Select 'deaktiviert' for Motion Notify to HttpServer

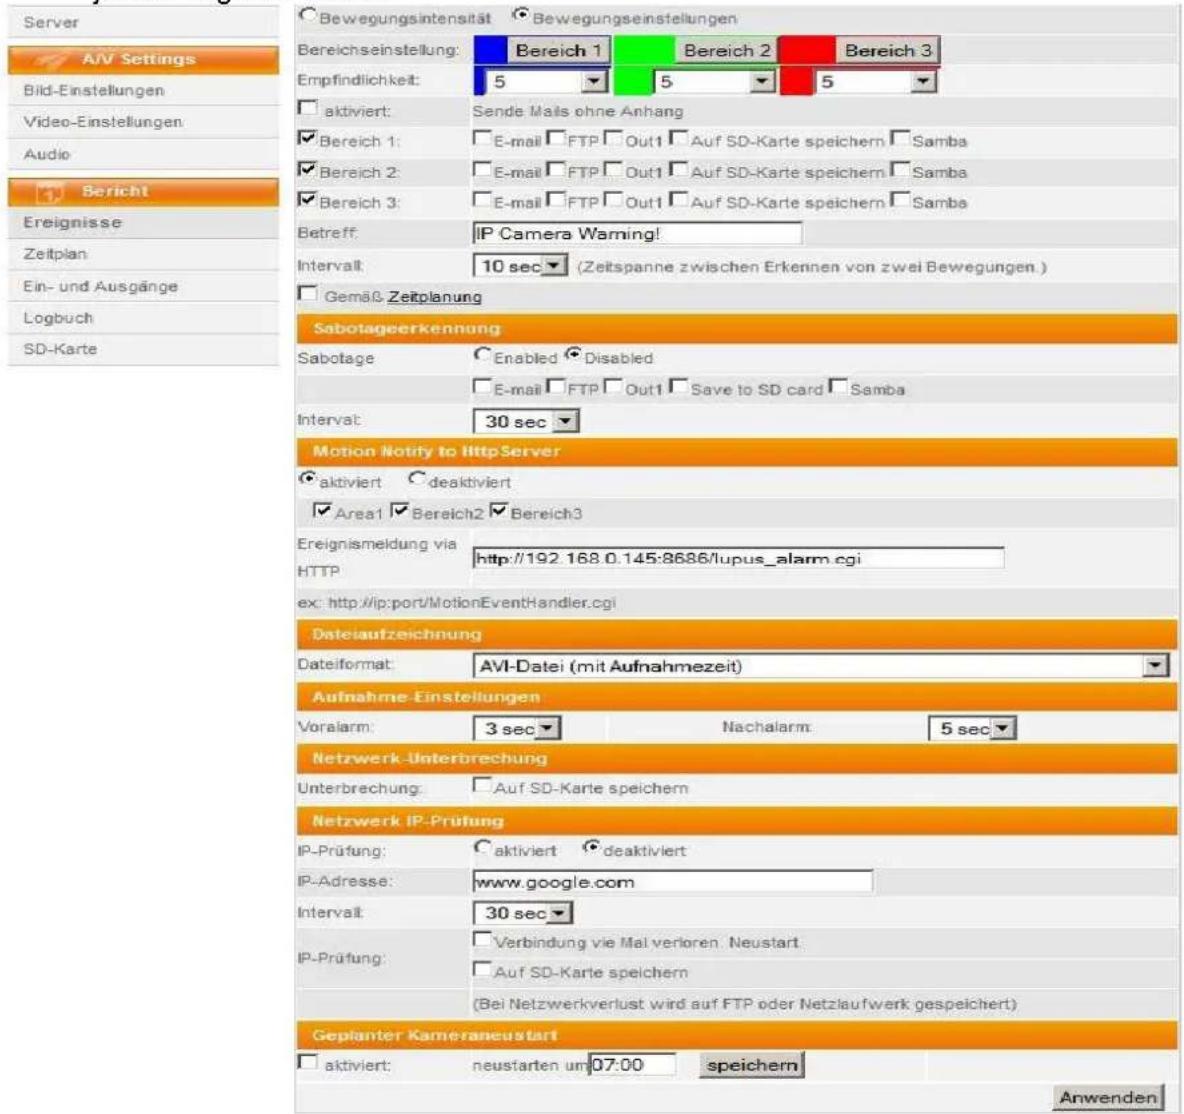click(x=417, y=479)
